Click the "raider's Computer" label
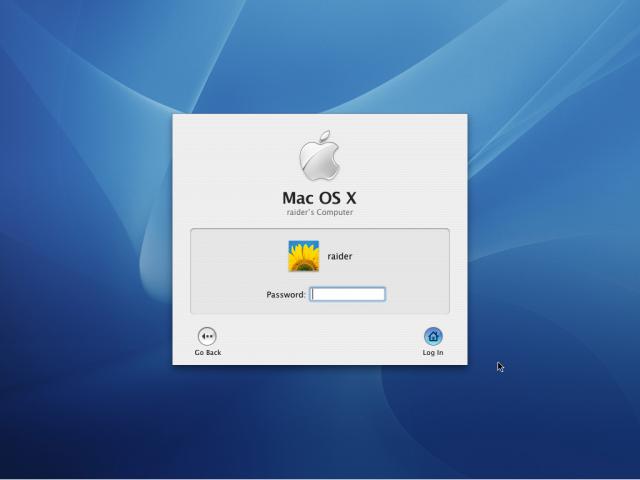Image resolution: width=640 pixels, height=480 pixels. (320, 212)
